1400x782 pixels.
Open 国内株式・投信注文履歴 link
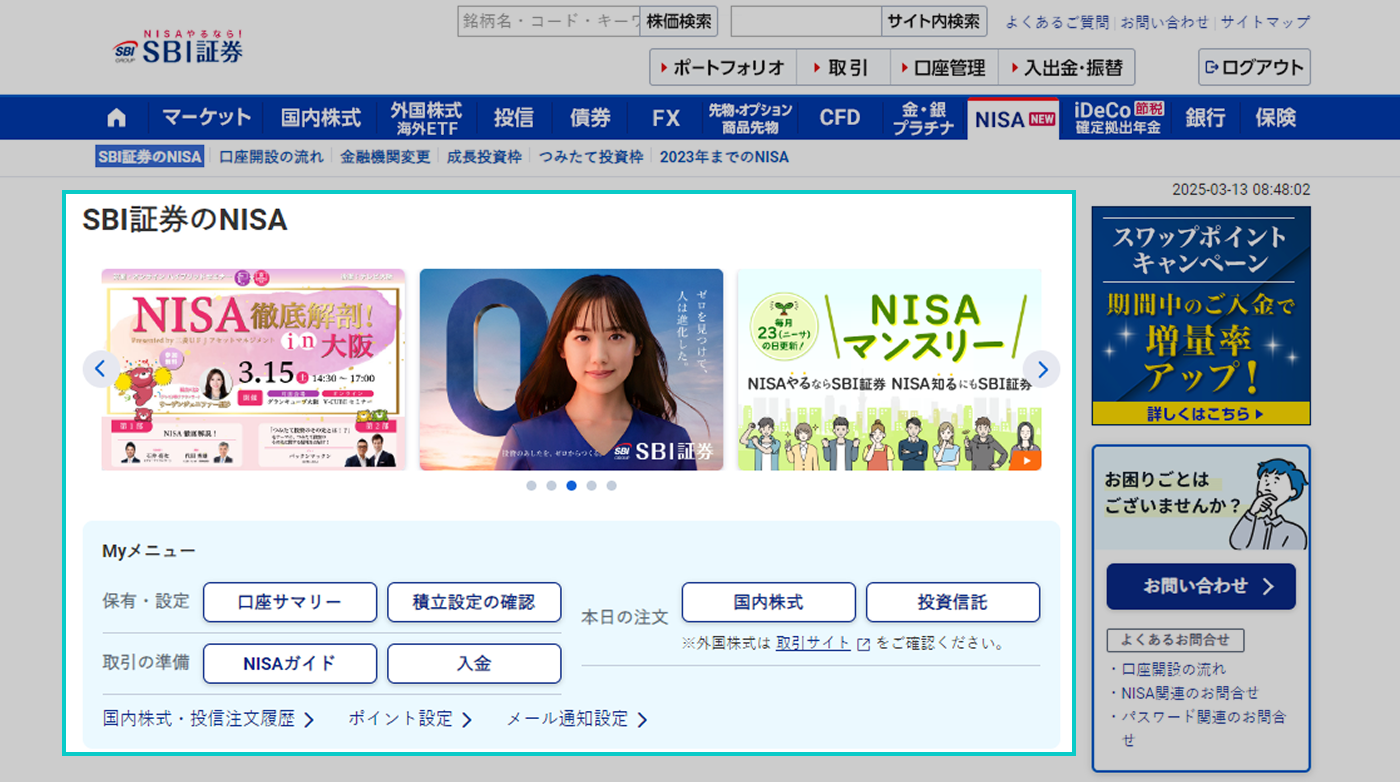pyautogui.click(x=208, y=719)
